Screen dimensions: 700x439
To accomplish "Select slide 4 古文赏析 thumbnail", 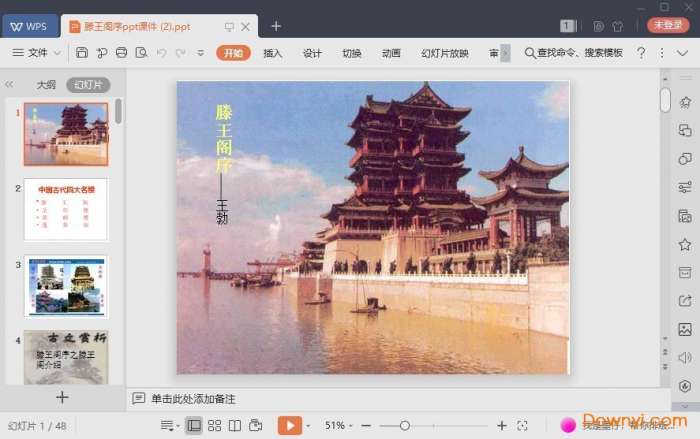I will [x=66, y=357].
